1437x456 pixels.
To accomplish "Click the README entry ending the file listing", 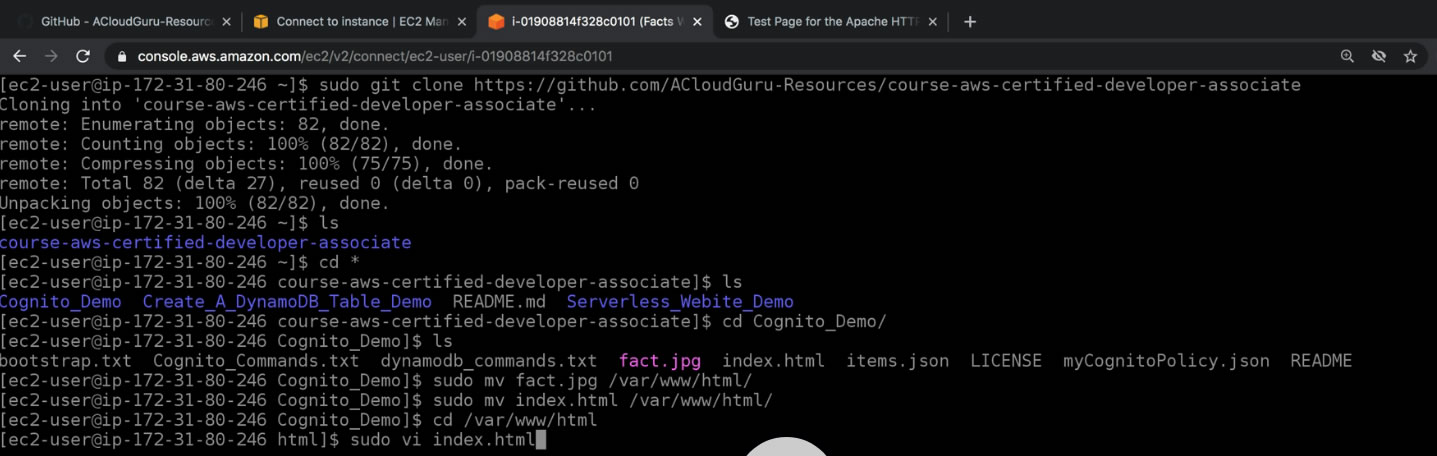I will pos(1321,361).
